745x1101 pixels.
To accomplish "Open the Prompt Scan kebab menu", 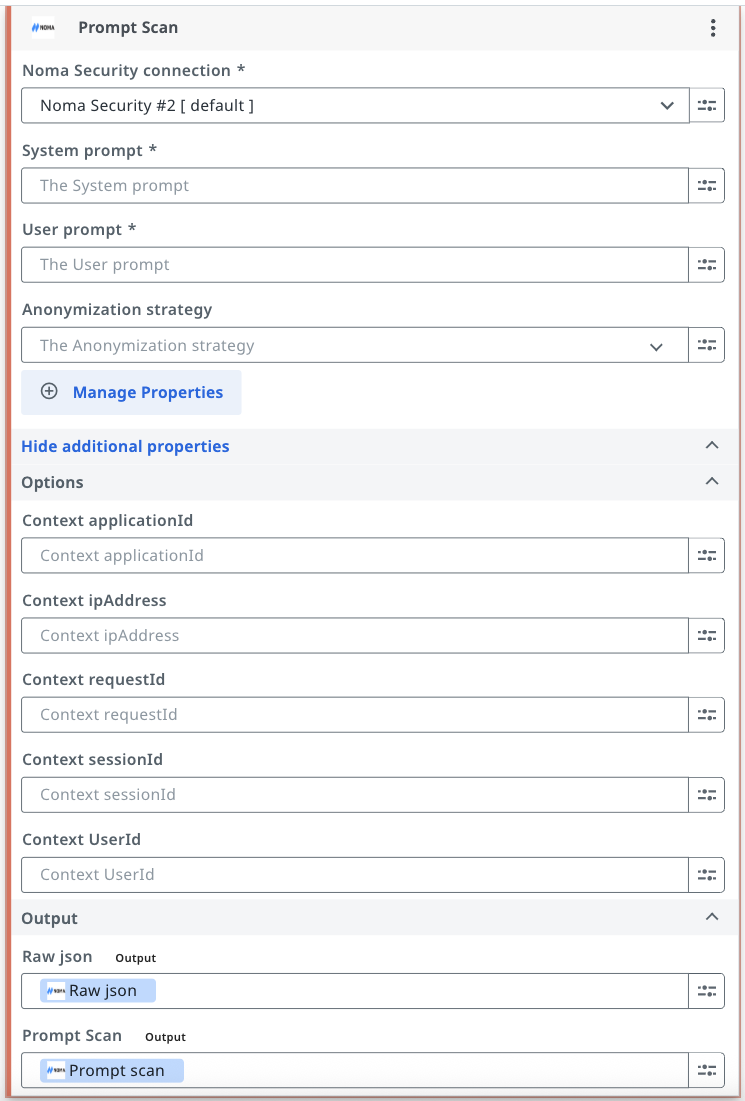I will (713, 28).
